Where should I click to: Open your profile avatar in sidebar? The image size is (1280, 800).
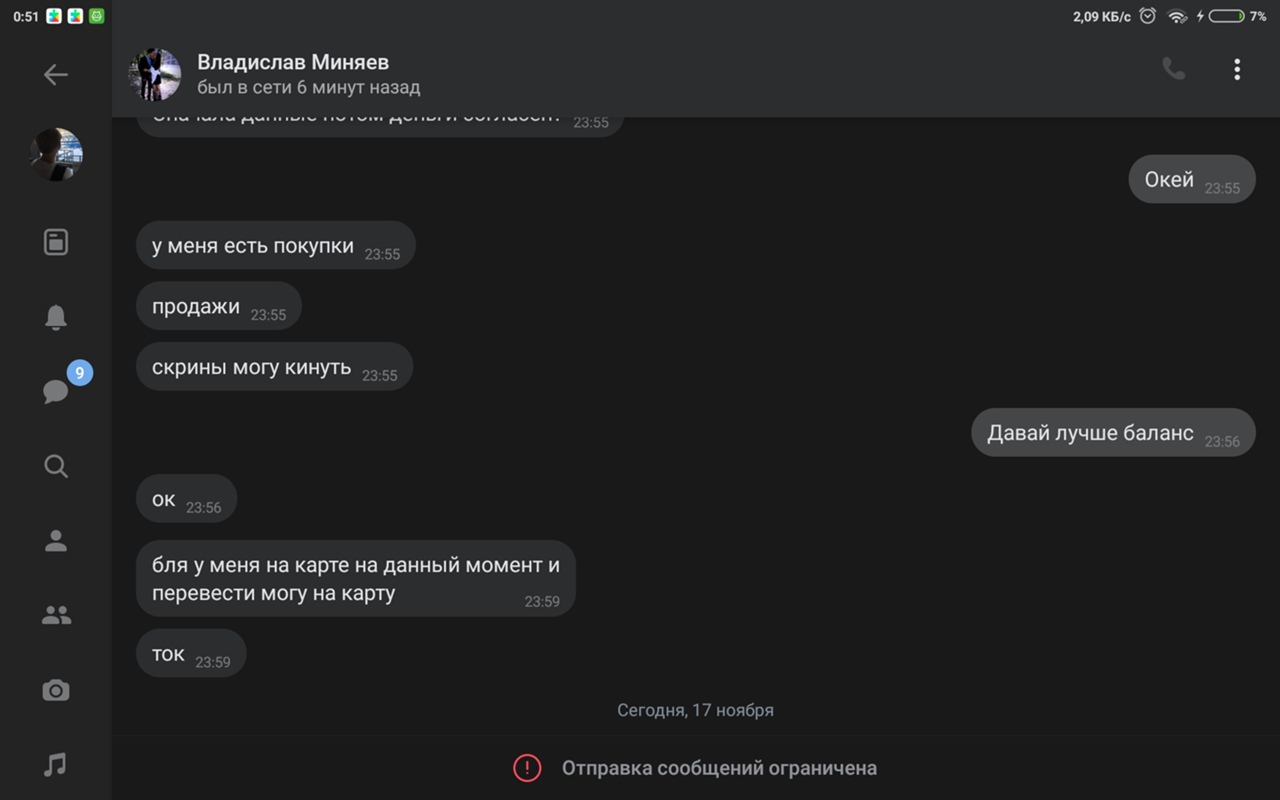tap(56, 155)
